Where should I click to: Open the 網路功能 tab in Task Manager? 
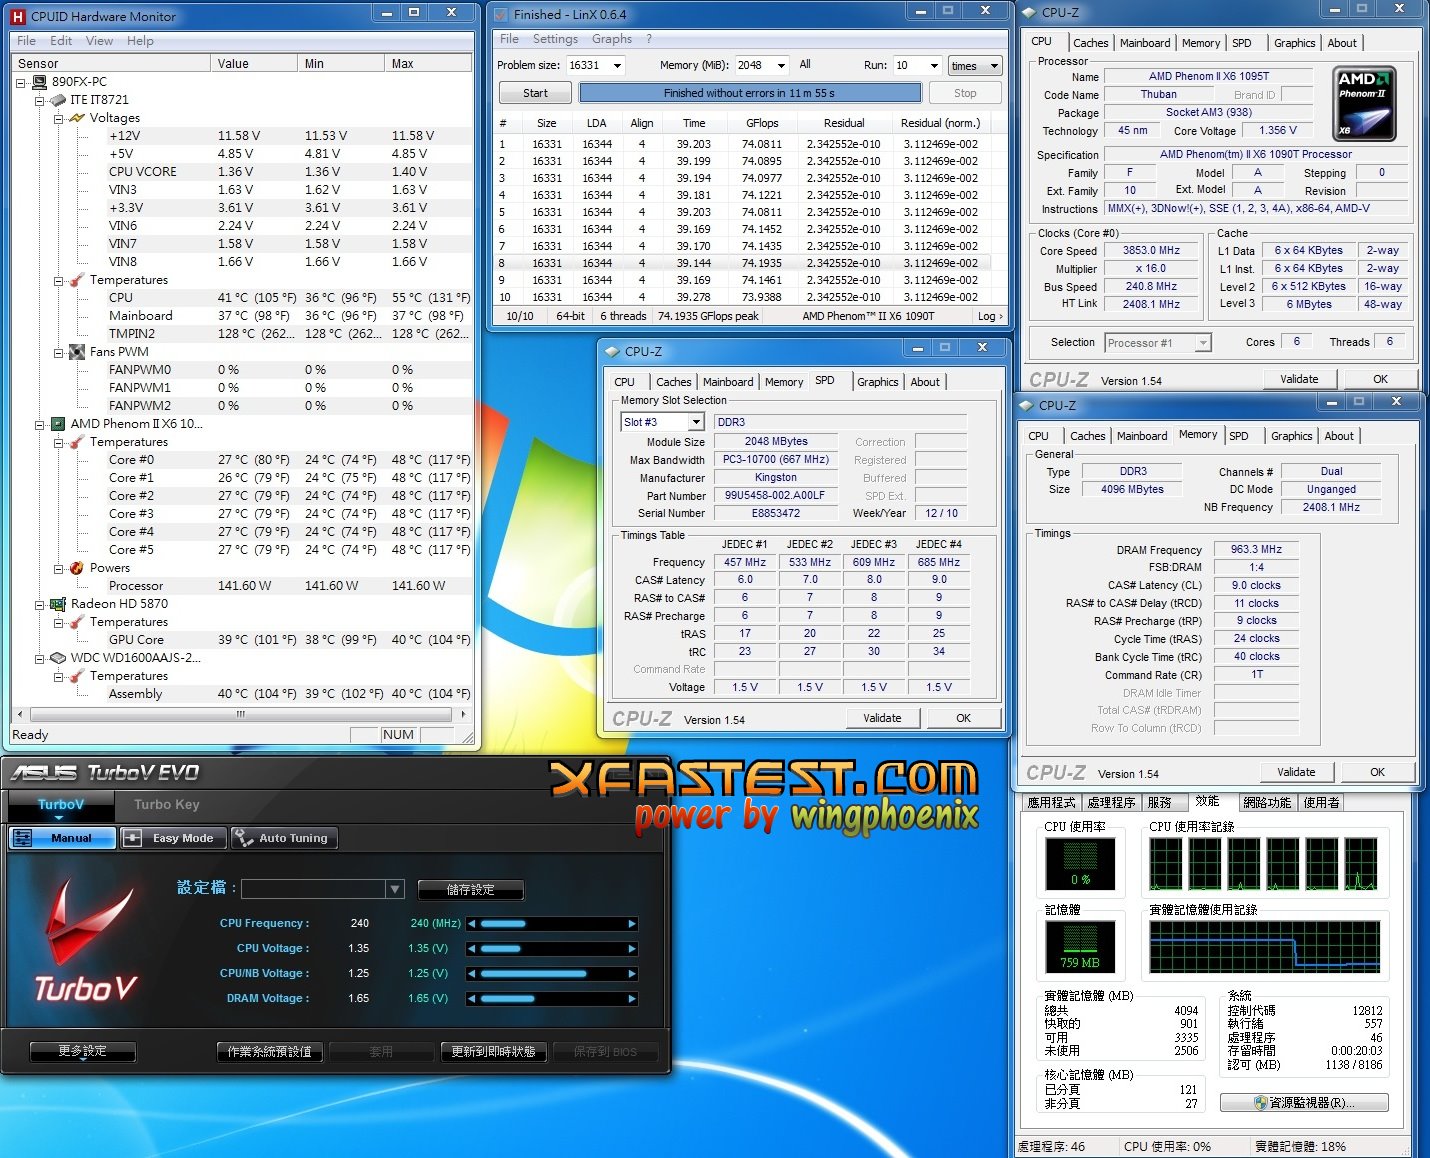click(x=1267, y=802)
